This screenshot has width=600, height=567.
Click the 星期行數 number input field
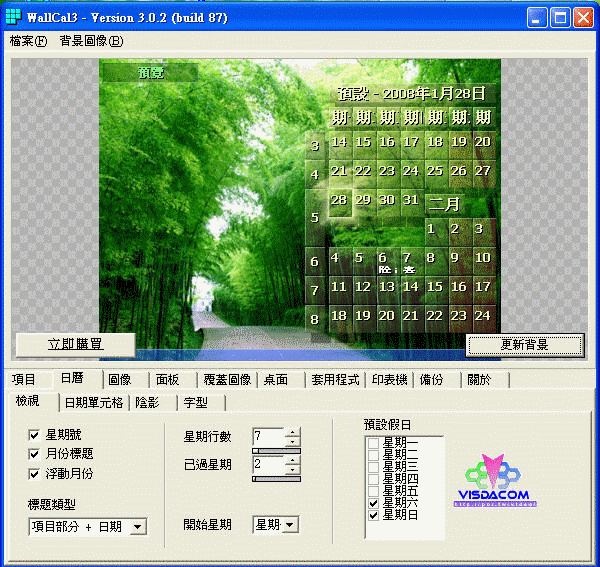tap(268, 437)
